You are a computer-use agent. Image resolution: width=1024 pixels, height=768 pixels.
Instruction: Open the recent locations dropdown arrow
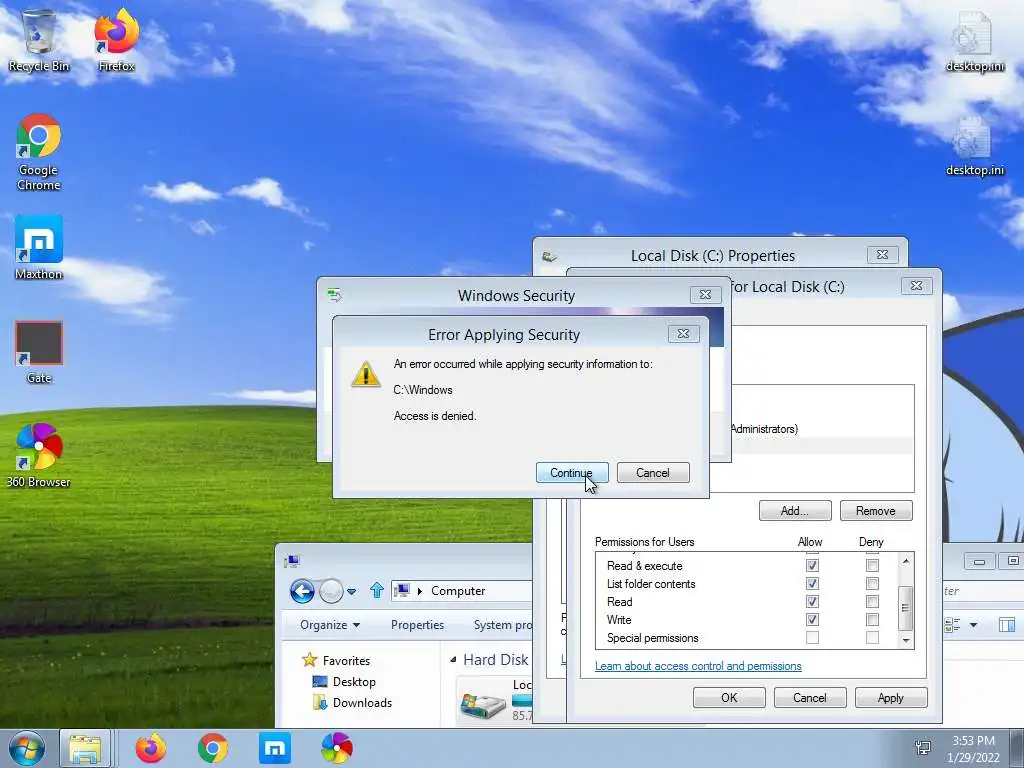pyautogui.click(x=351, y=592)
